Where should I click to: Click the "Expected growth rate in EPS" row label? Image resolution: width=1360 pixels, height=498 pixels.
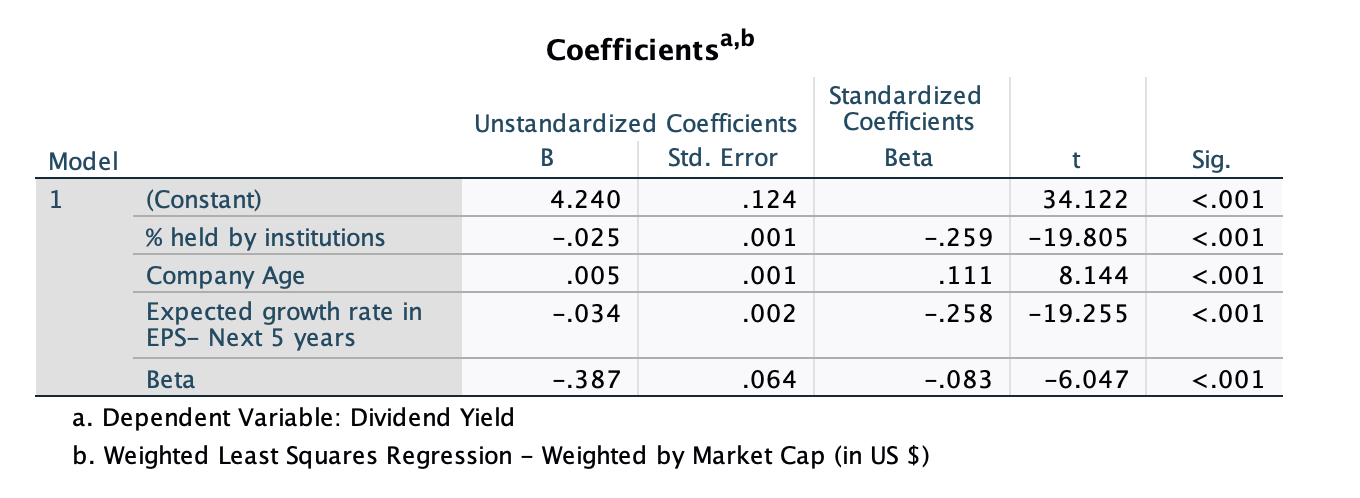pyautogui.click(x=284, y=324)
